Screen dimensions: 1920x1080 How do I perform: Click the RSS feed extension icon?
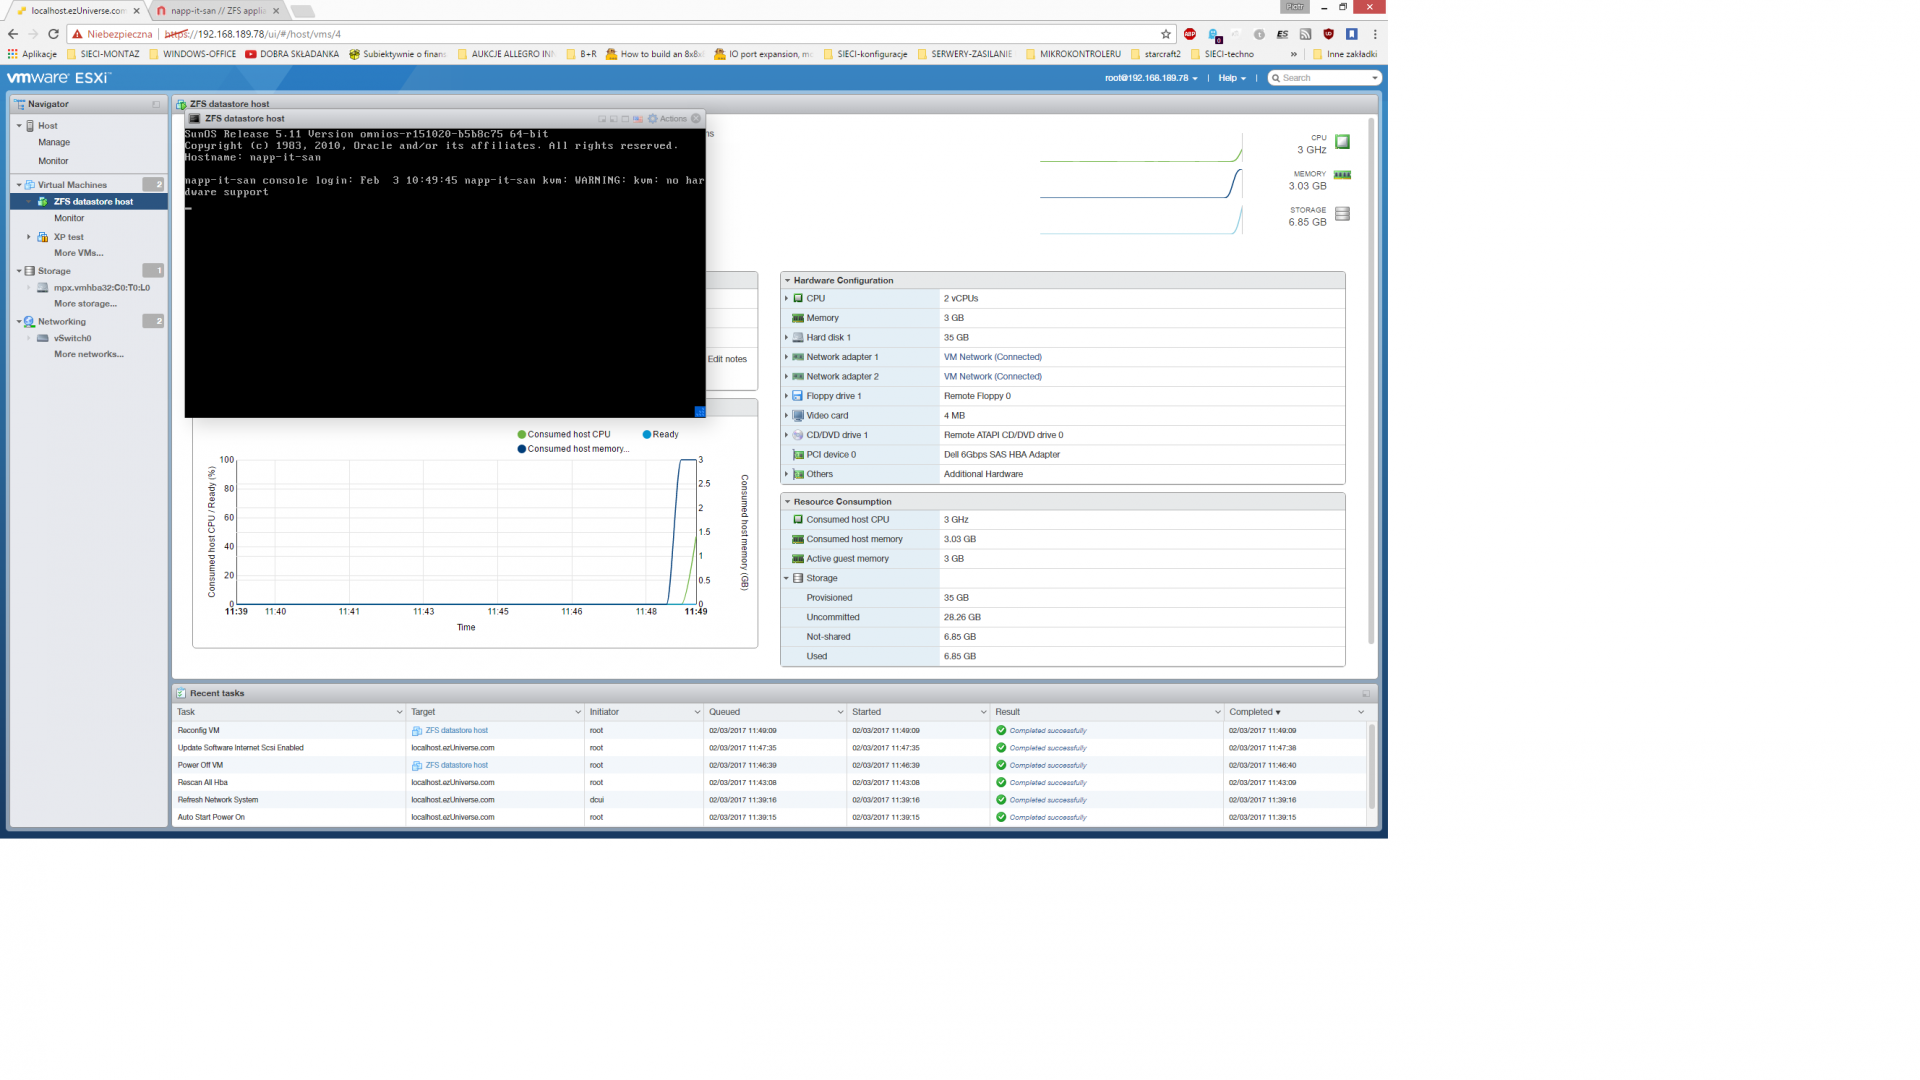(x=1305, y=34)
